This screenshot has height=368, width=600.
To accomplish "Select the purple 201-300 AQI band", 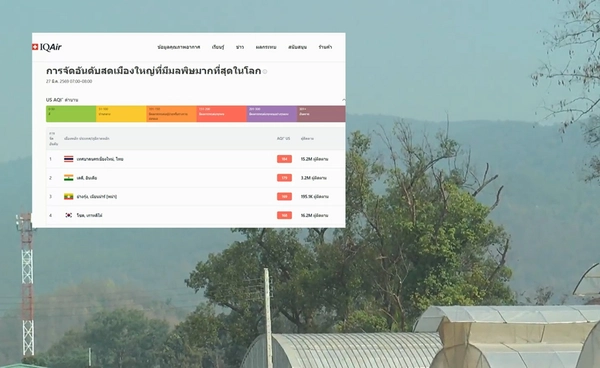I will [x=272, y=114].
